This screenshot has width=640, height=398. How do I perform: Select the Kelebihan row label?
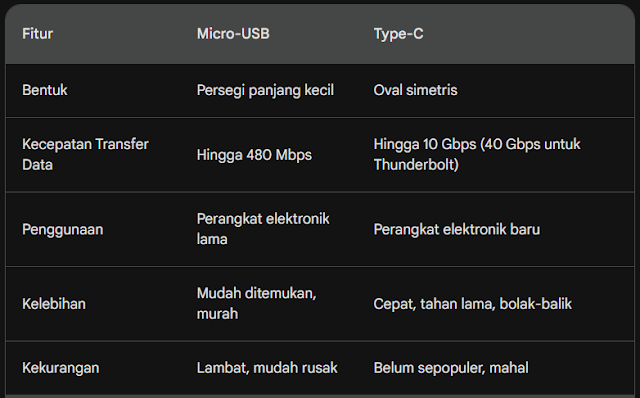click(54, 304)
